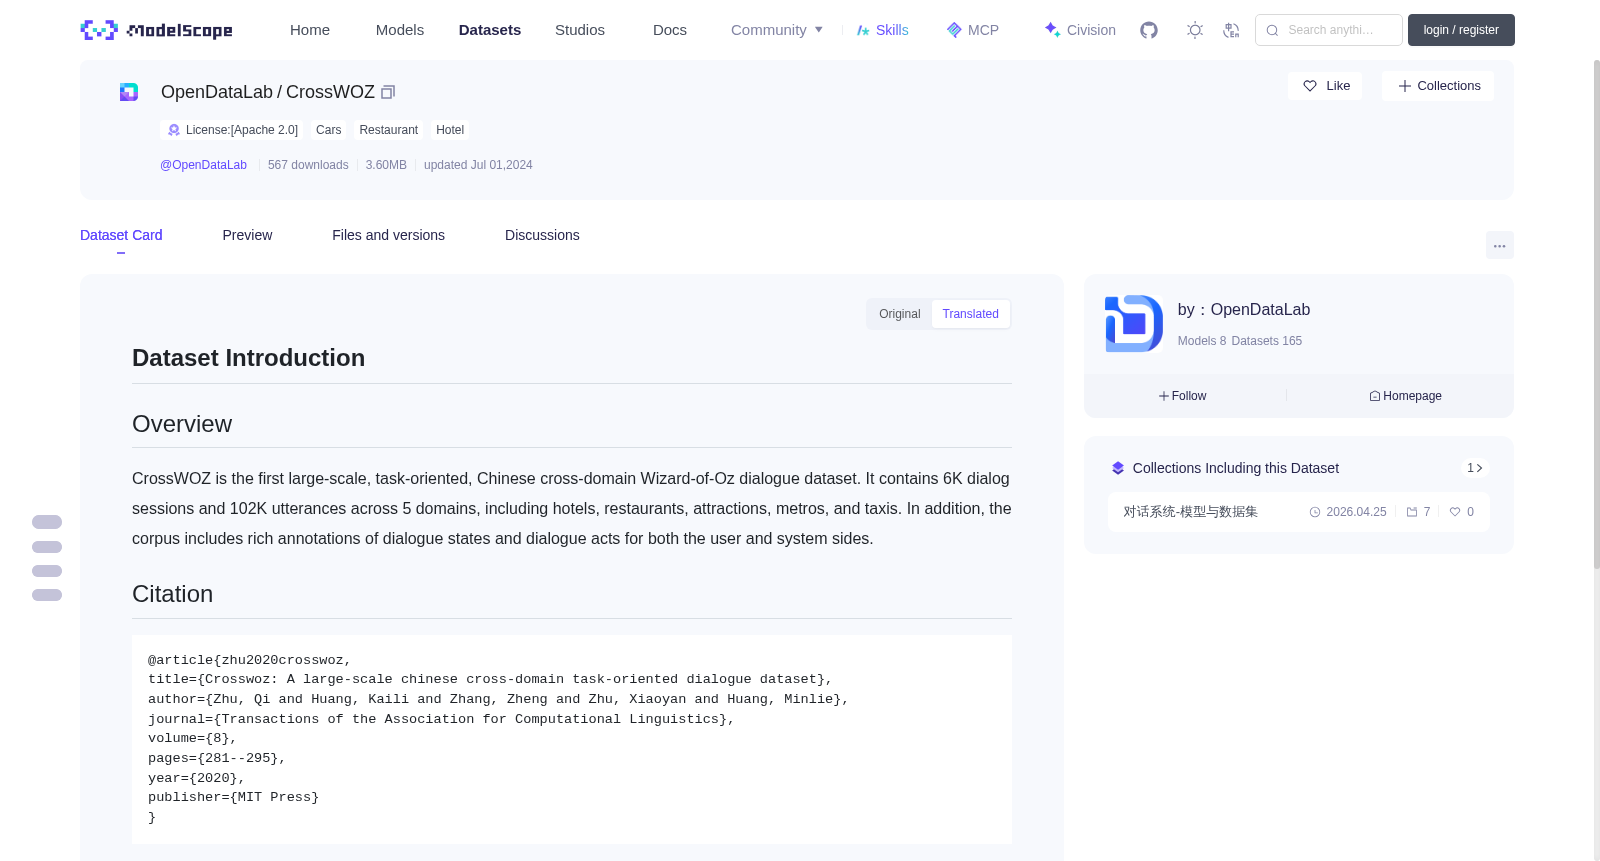Viewport: 1600px width, 861px height.
Task: Click the ModelScope logo
Action: [x=157, y=30]
